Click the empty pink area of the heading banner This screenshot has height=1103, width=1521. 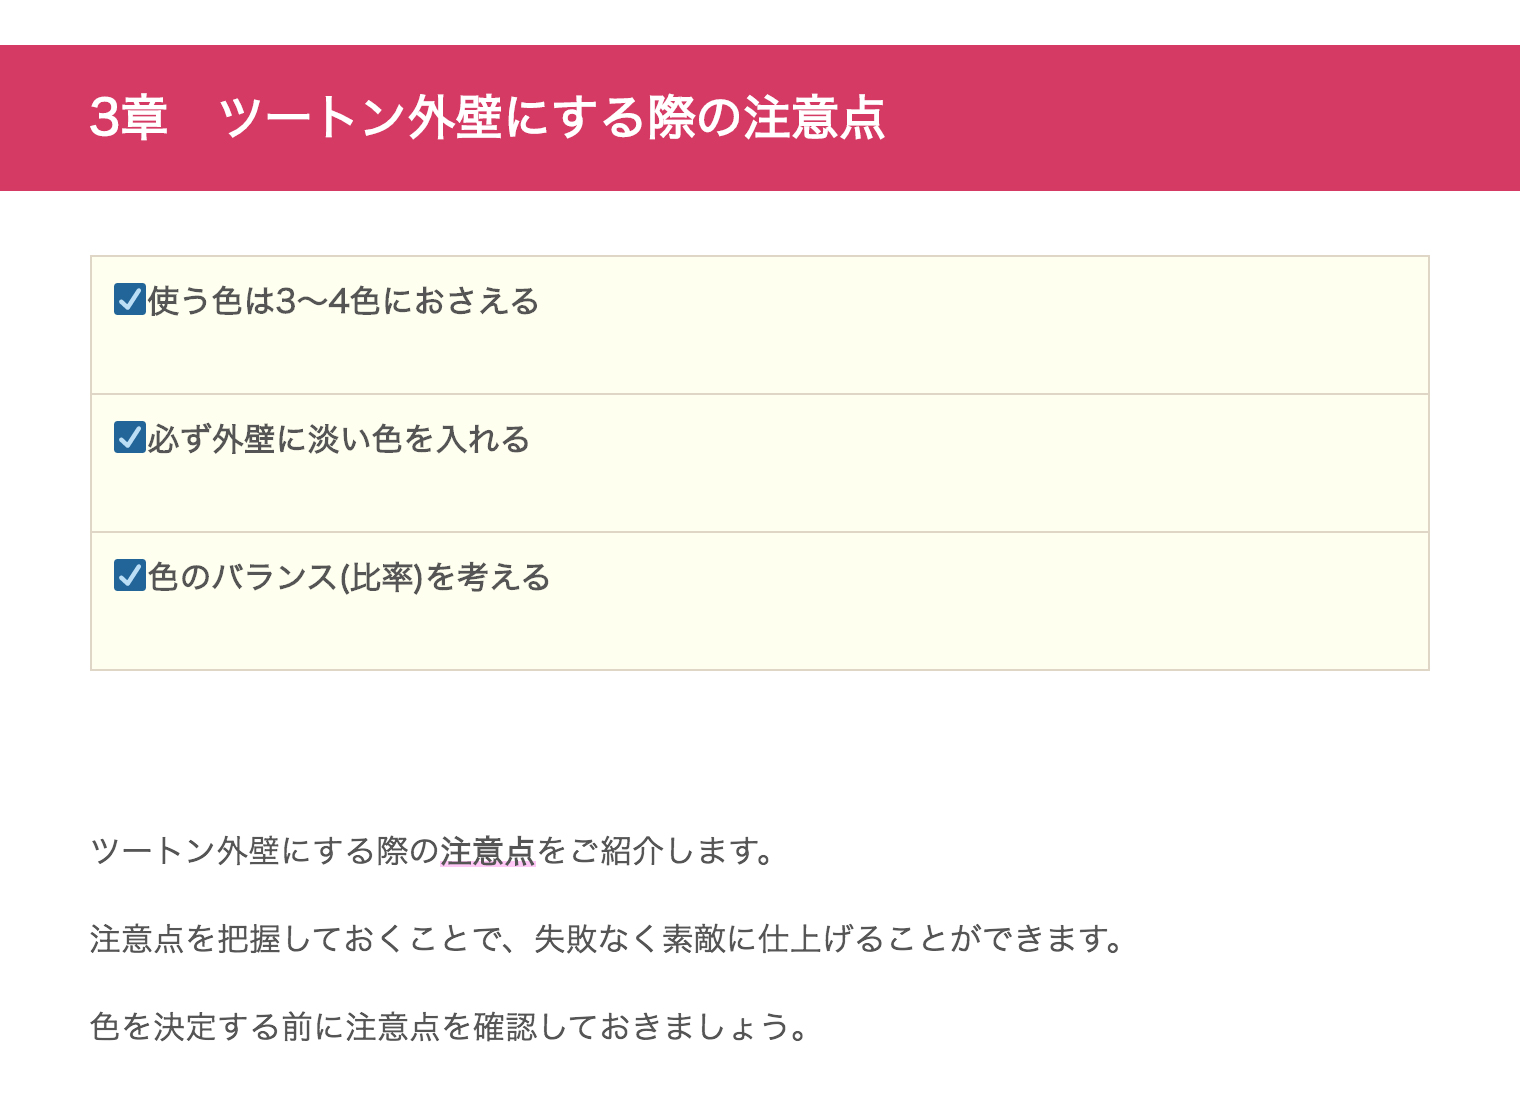click(x=1200, y=118)
